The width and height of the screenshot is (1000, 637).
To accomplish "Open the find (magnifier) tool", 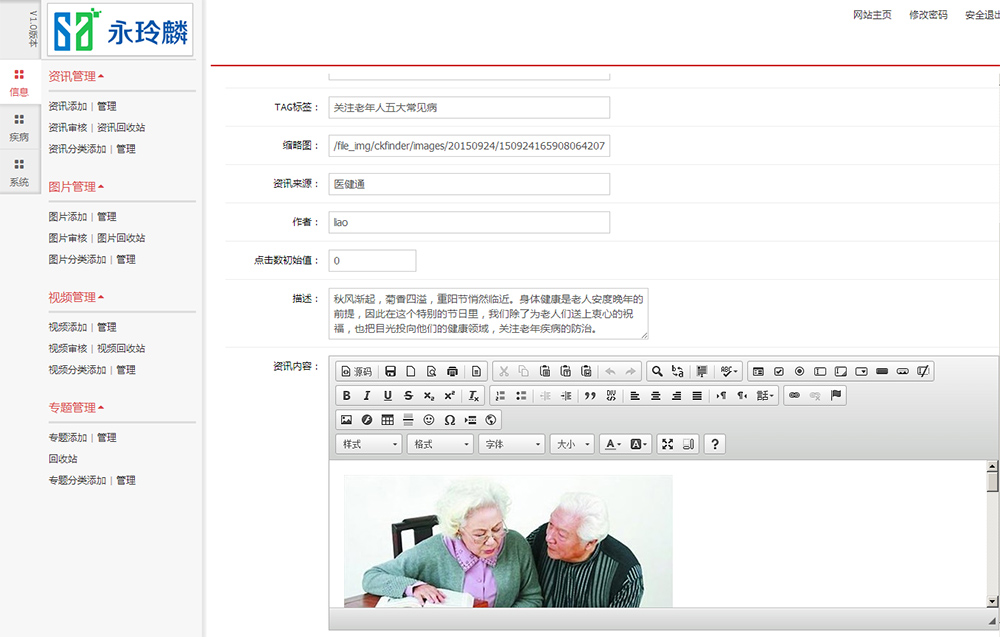I will pos(657,371).
